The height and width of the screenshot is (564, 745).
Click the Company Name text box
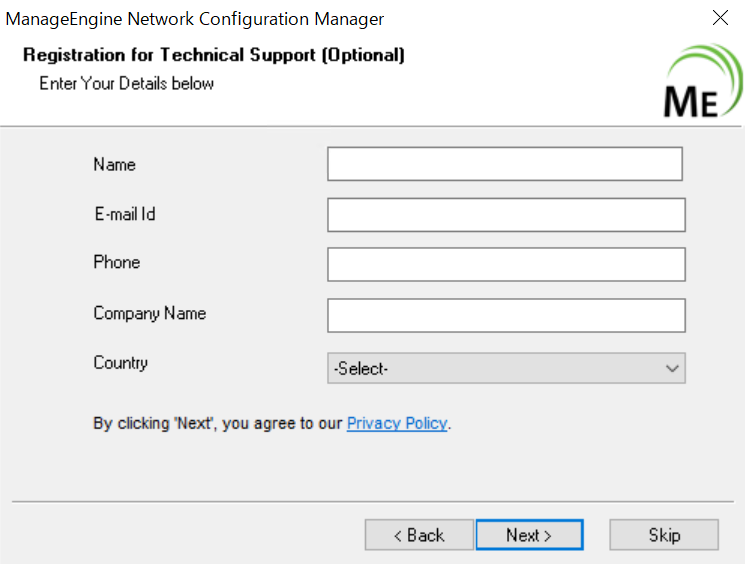[x=506, y=315]
